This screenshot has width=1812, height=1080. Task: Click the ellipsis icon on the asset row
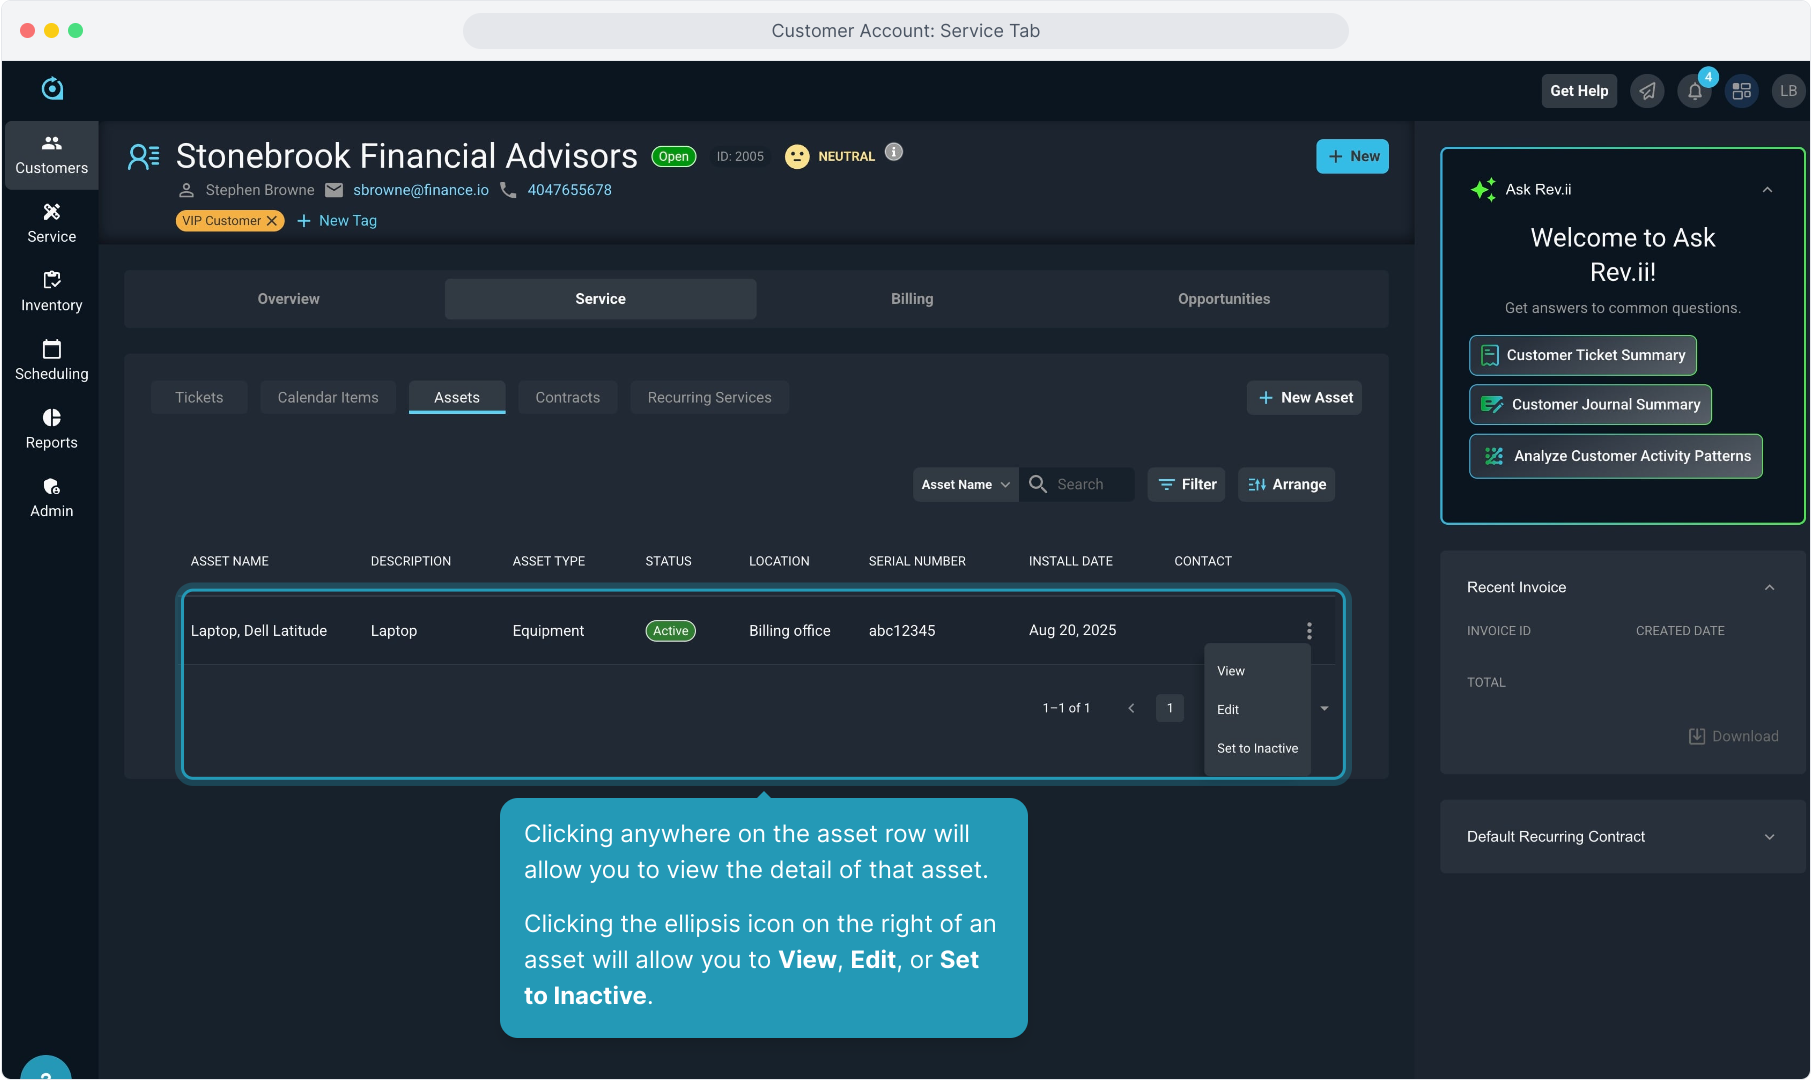coord(1309,631)
